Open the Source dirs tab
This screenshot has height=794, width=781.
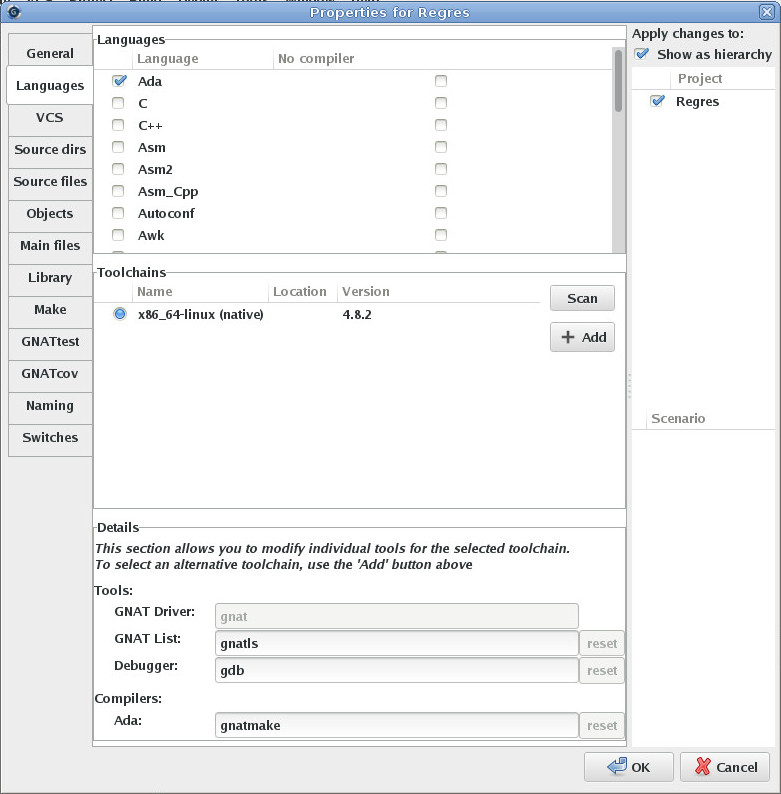point(50,149)
